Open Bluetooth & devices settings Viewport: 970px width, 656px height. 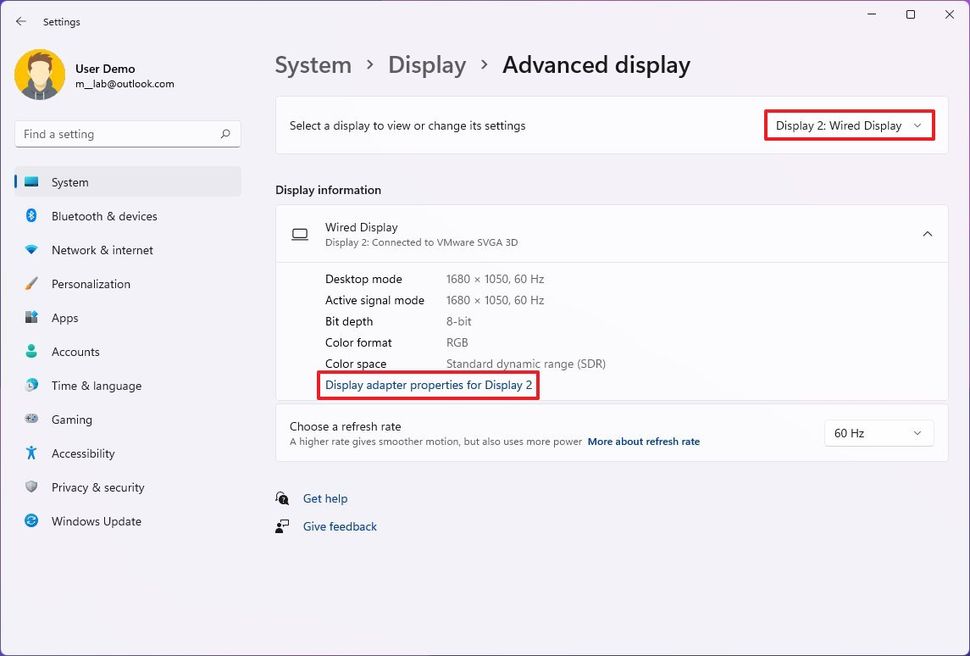(104, 216)
